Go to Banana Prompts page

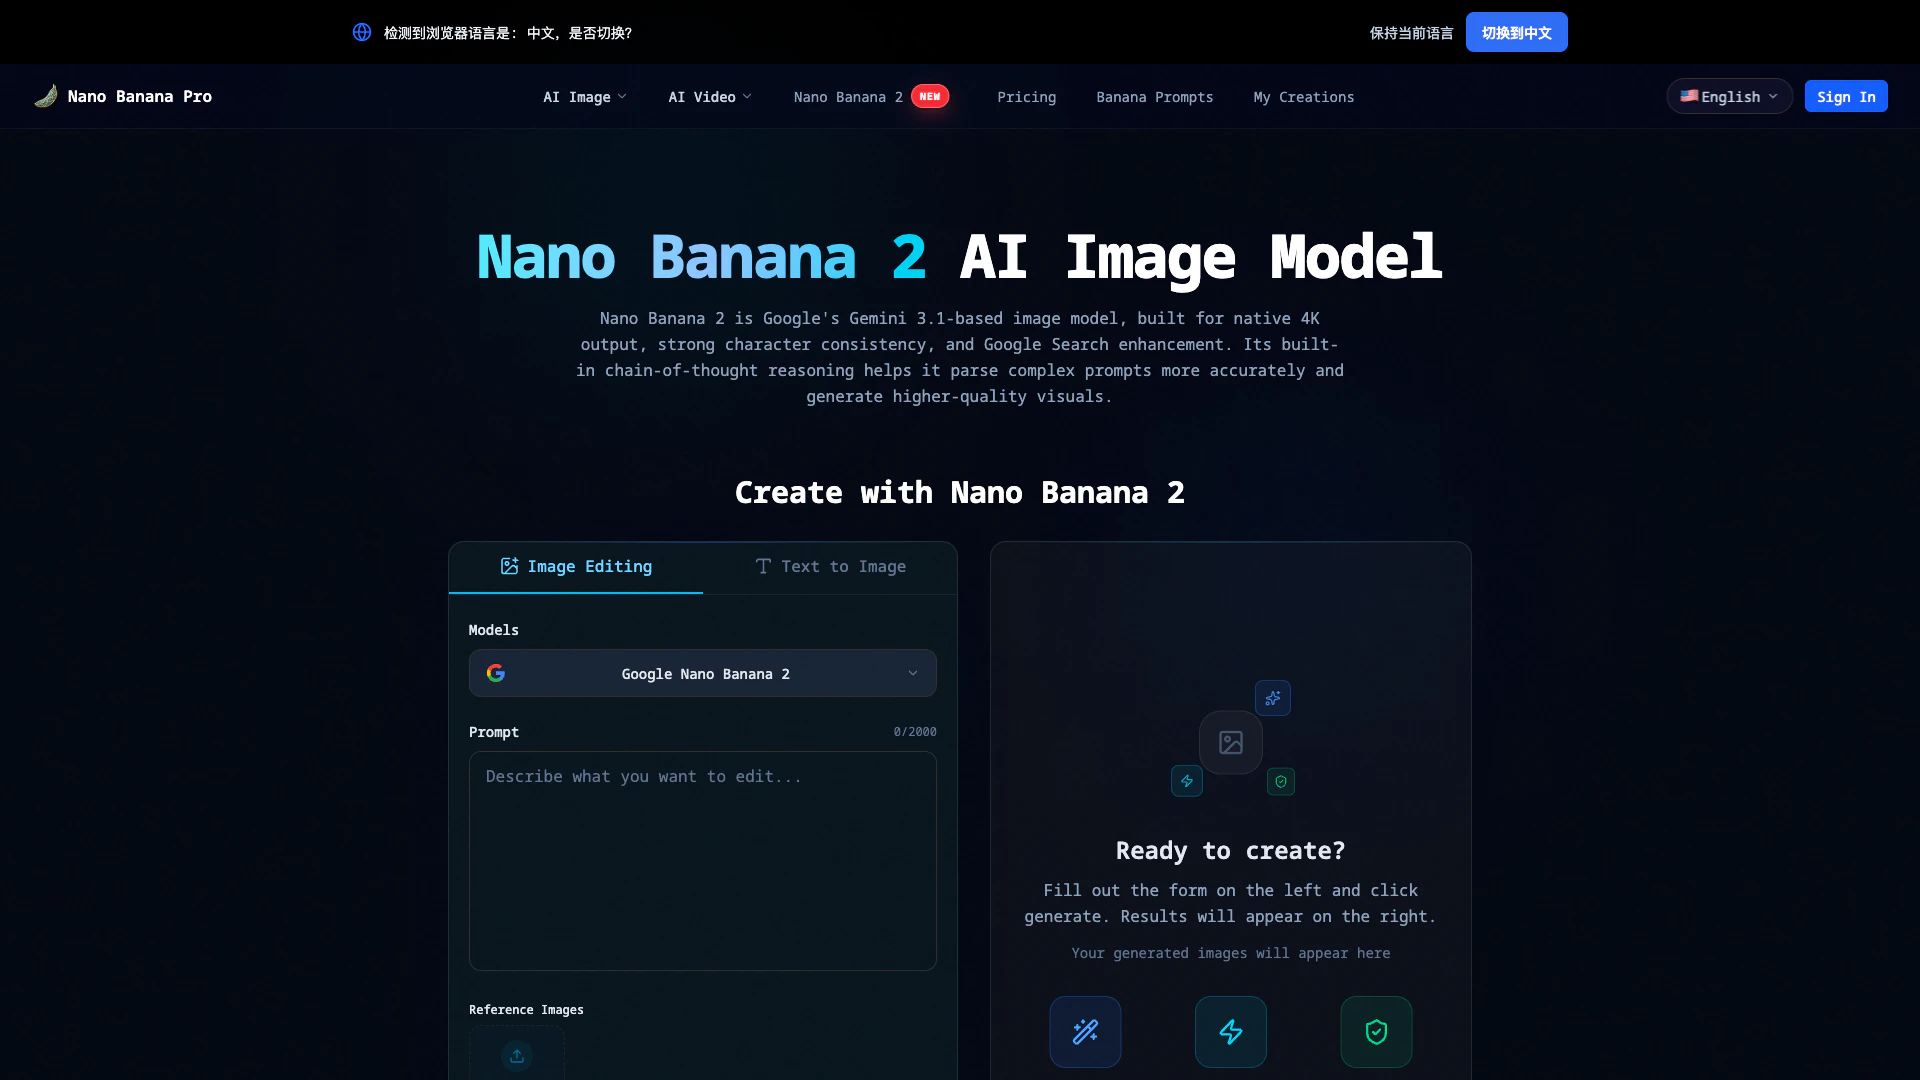[1154, 97]
